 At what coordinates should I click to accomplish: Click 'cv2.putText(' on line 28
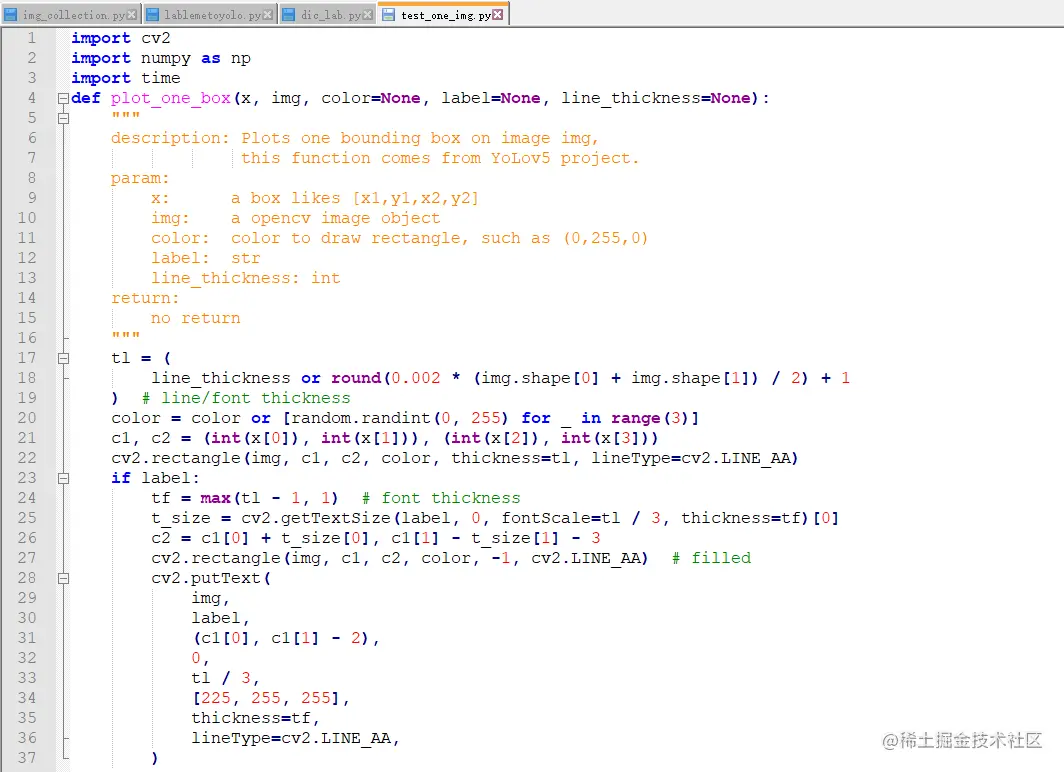(x=211, y=579)
